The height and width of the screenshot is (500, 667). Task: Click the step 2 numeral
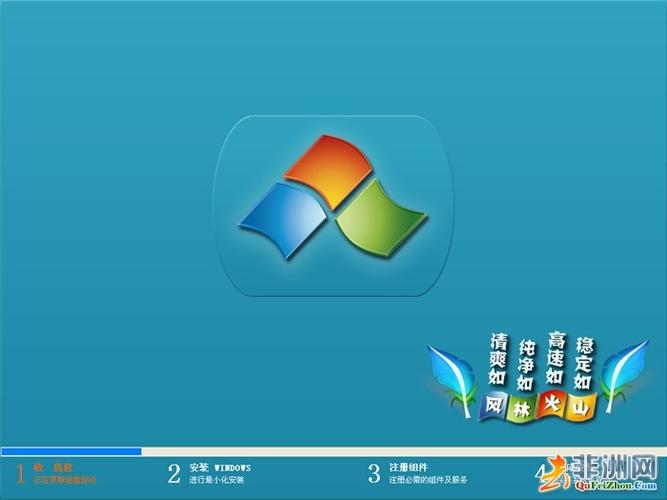174,474
